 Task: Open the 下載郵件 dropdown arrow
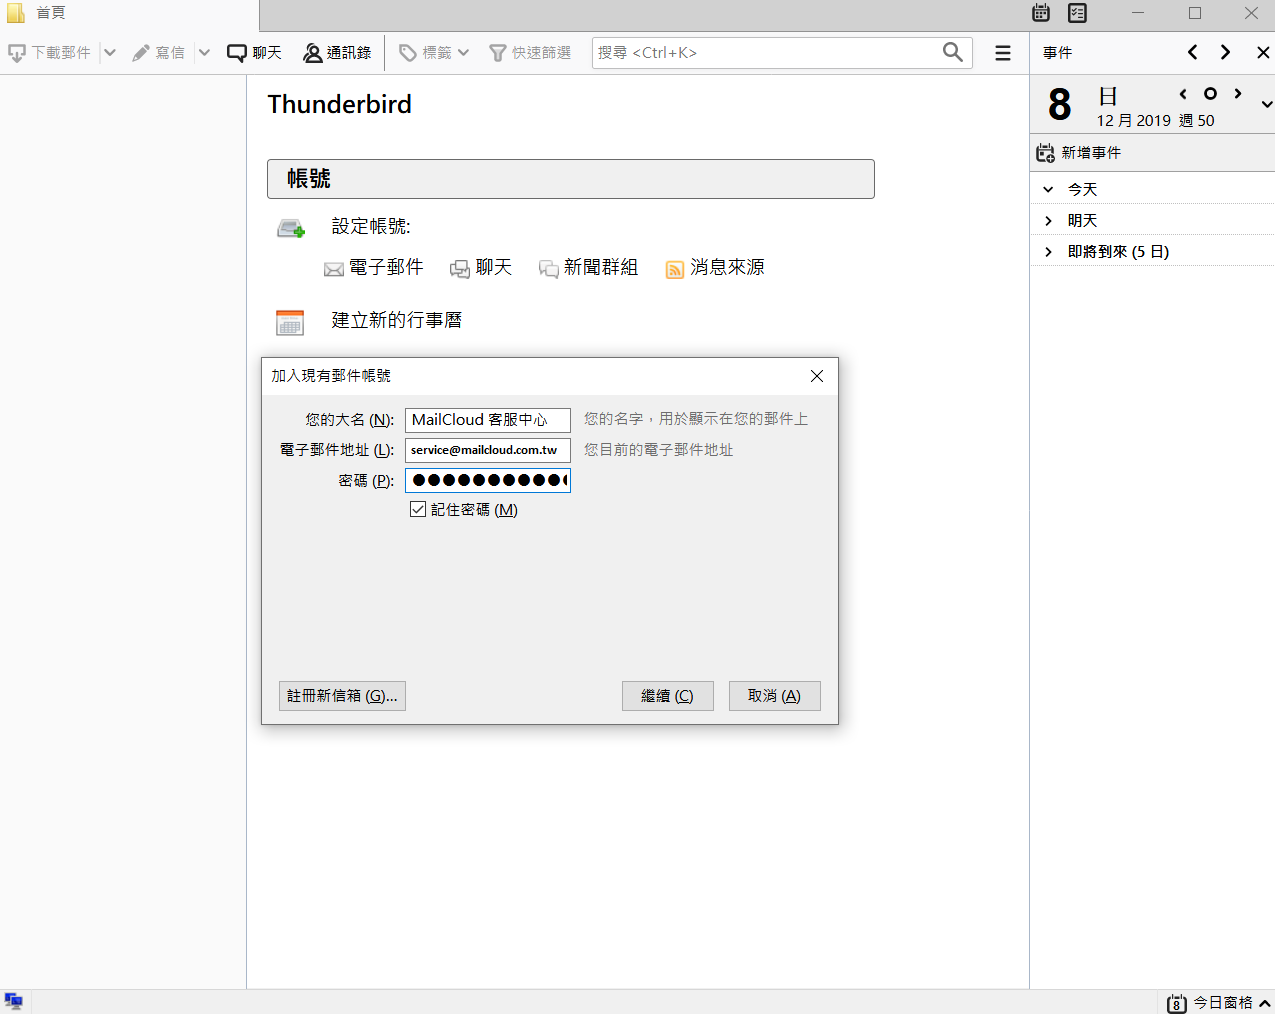click(x=110, y=52)
